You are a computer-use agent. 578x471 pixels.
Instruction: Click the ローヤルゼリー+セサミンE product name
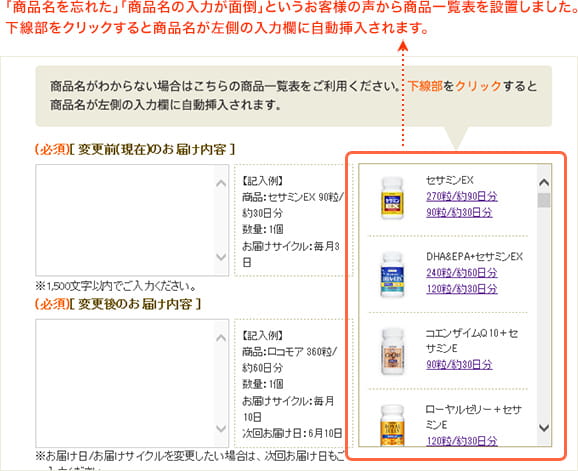click(473, 417)
